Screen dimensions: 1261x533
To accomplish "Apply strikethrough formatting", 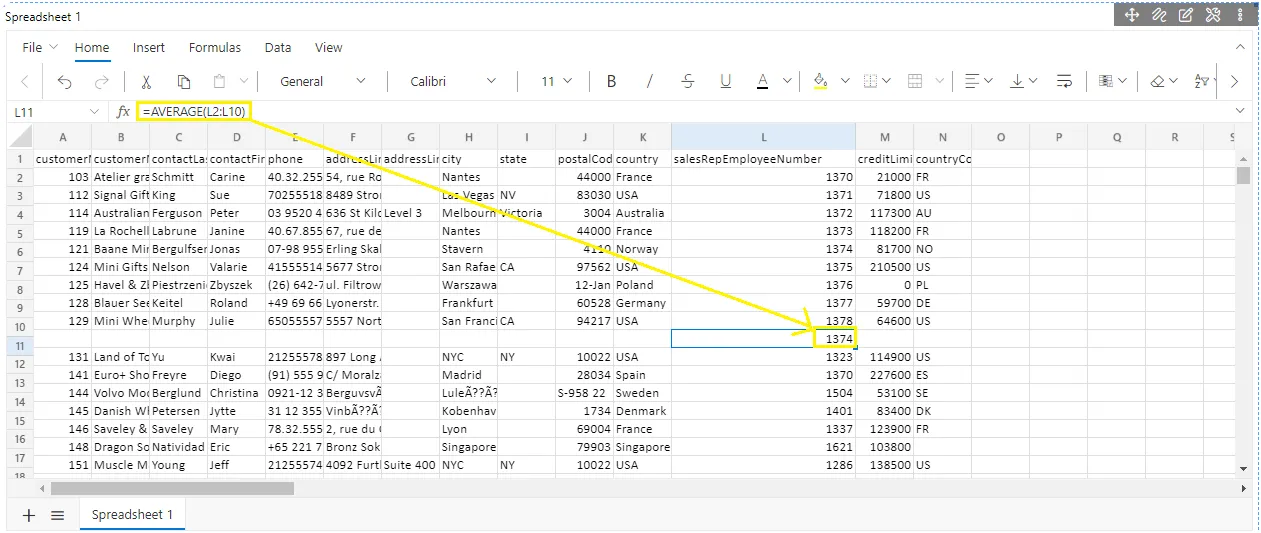I will [688, 82].
